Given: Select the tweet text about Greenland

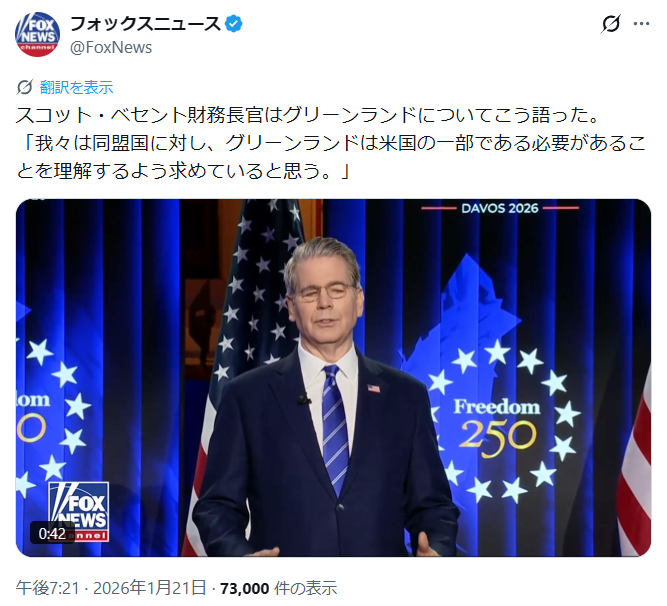Looking at the screenshot, I should pyautogui.click(x=331, y=143).
